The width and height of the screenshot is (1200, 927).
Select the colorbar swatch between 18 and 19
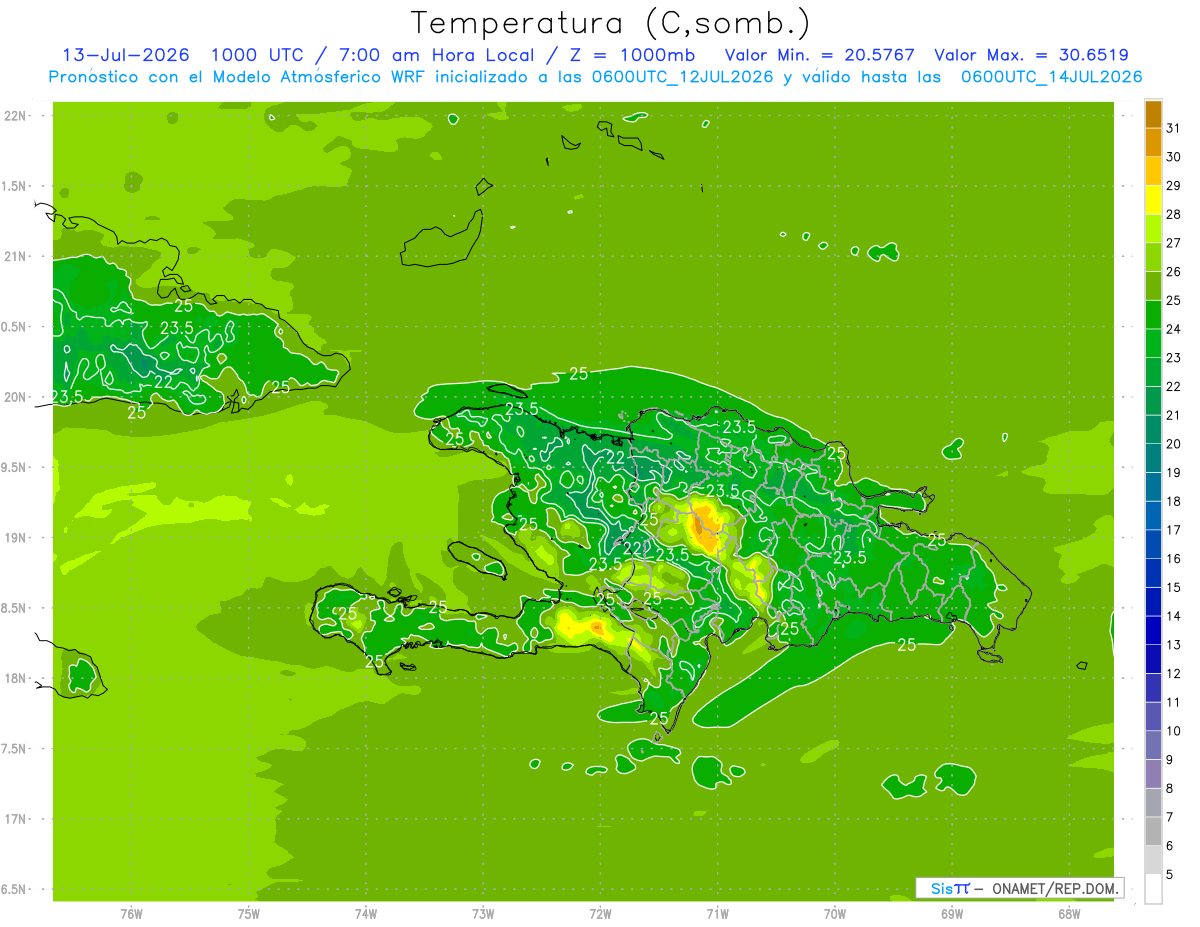tap(1153, 487)
